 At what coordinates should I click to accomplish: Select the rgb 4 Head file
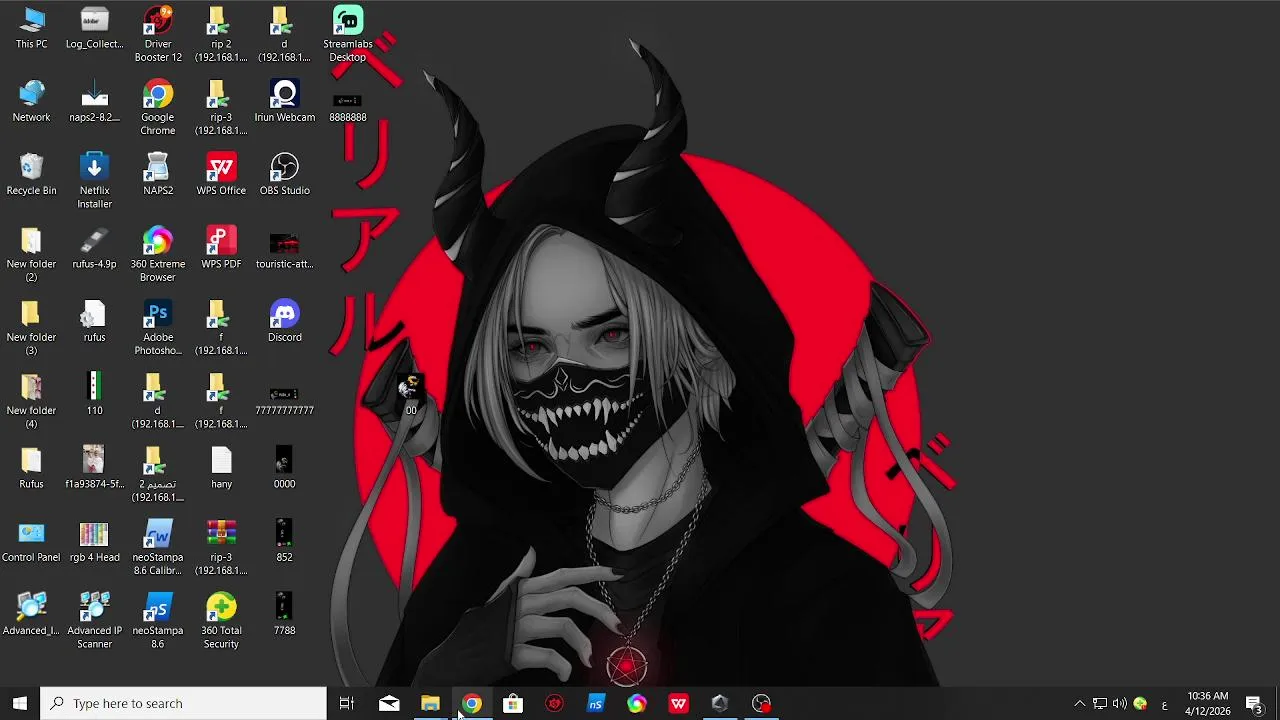coord(94,541)
